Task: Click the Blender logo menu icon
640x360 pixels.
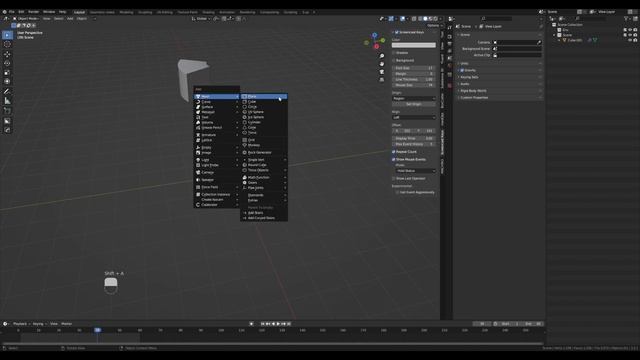Action: pos(4,12)
